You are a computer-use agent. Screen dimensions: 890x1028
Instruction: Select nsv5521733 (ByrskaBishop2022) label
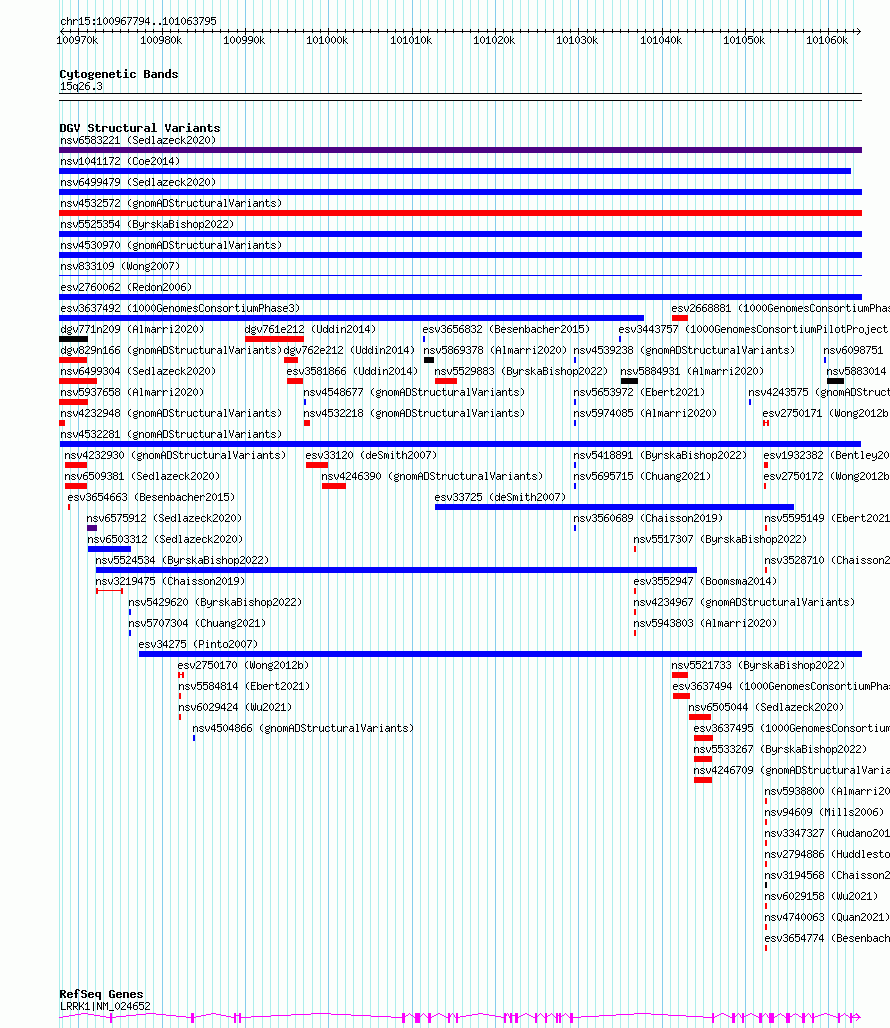click(758, 665)
